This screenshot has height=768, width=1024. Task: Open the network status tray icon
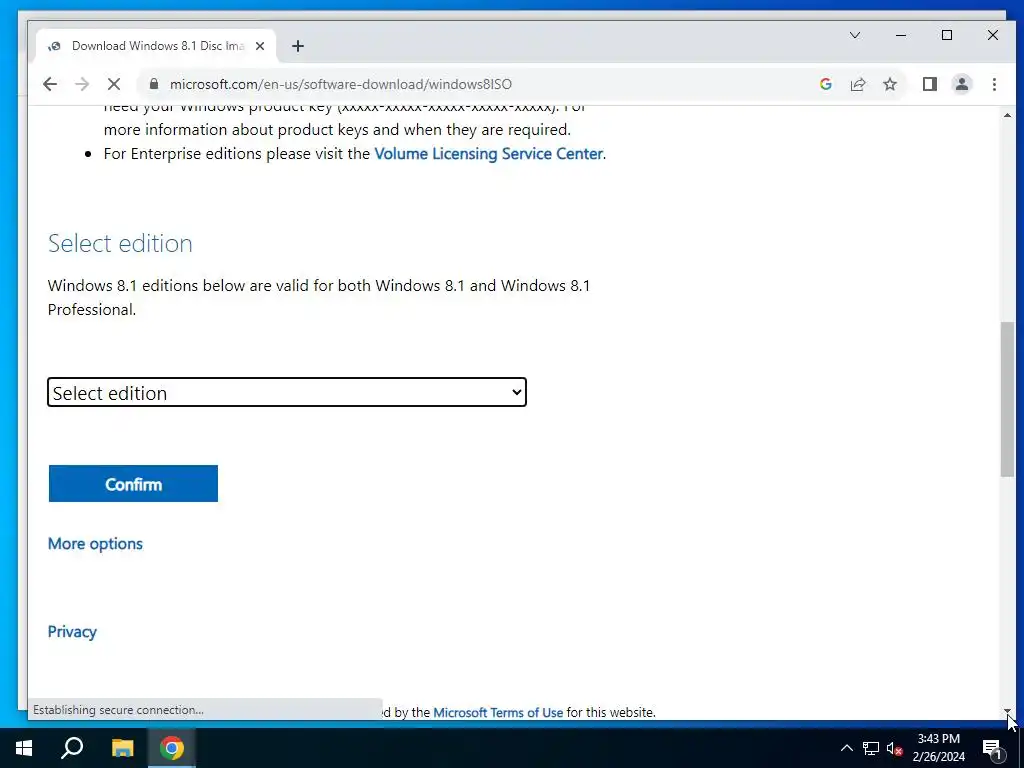(871, 748)
